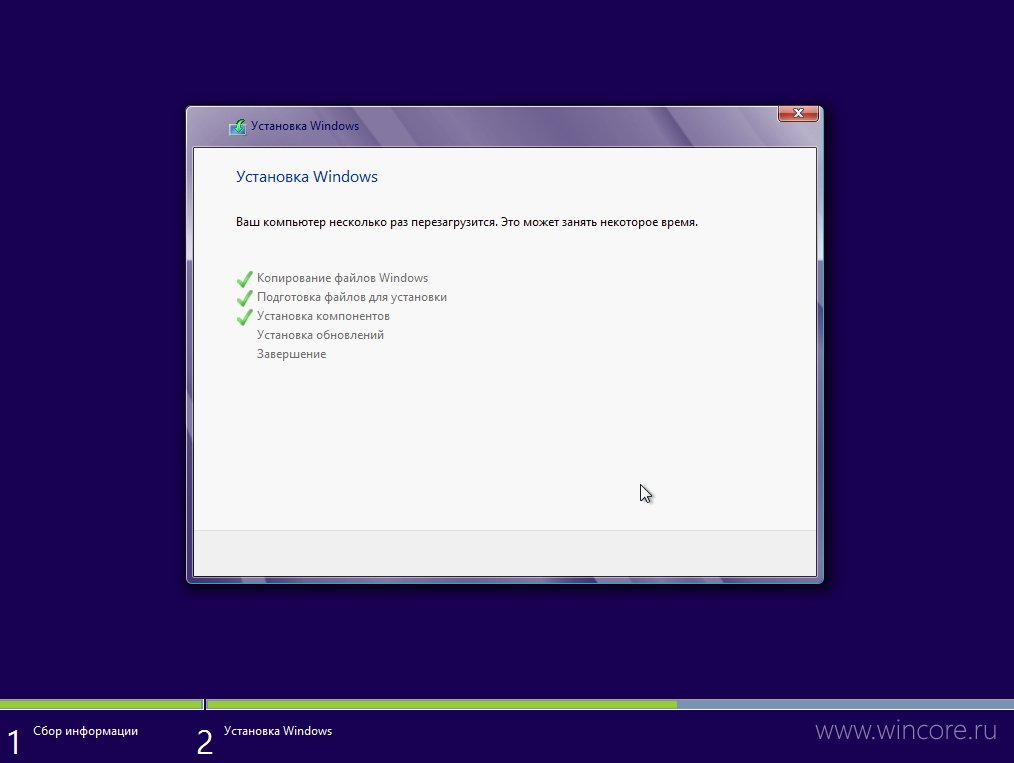Viewport: 1014px width, 763px height.
Task: Click the Сбор информации progress bar segment
Action: click(x=102, y=704)
